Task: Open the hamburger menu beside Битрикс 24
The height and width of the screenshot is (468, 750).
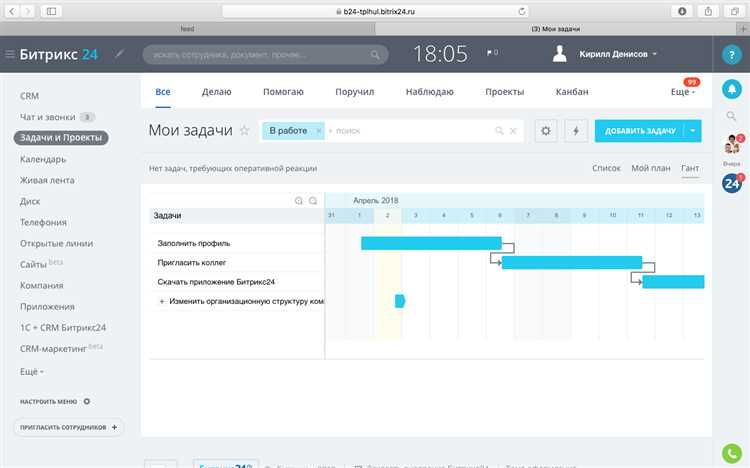Action: click(10, 54)
